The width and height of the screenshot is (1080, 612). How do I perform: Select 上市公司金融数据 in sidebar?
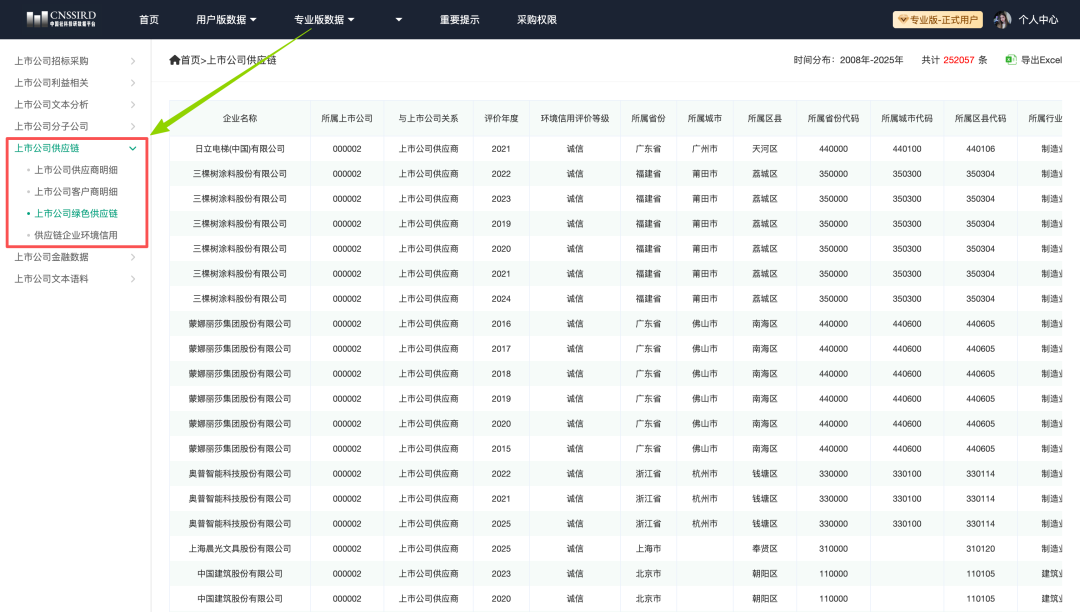pyautogui.click(x=52, y=257)
